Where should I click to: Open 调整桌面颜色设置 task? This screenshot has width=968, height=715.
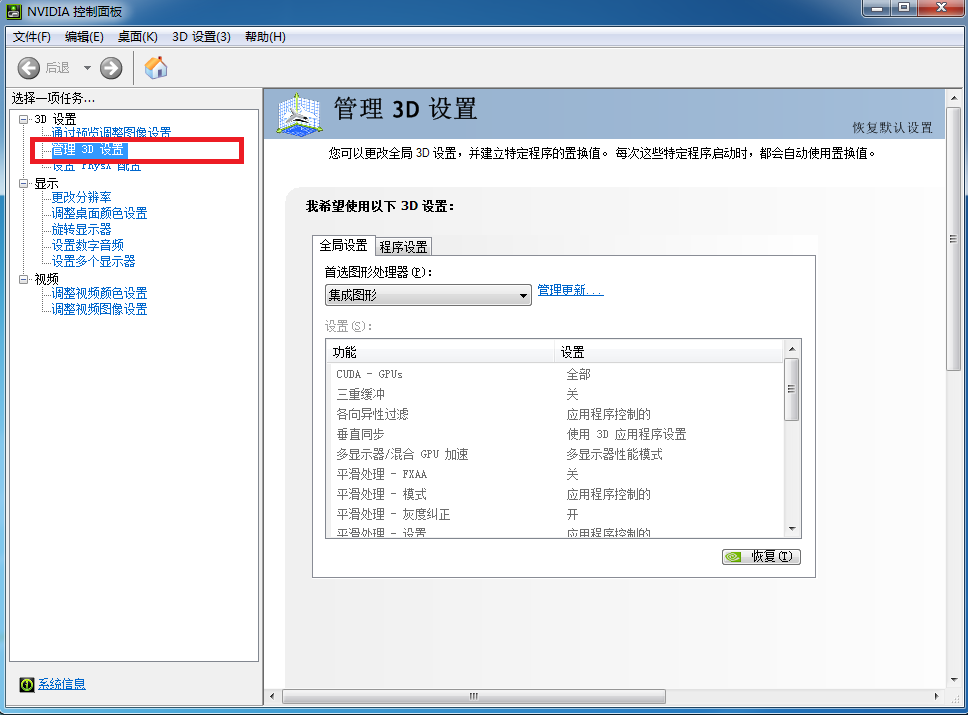(x=99, y=214)
